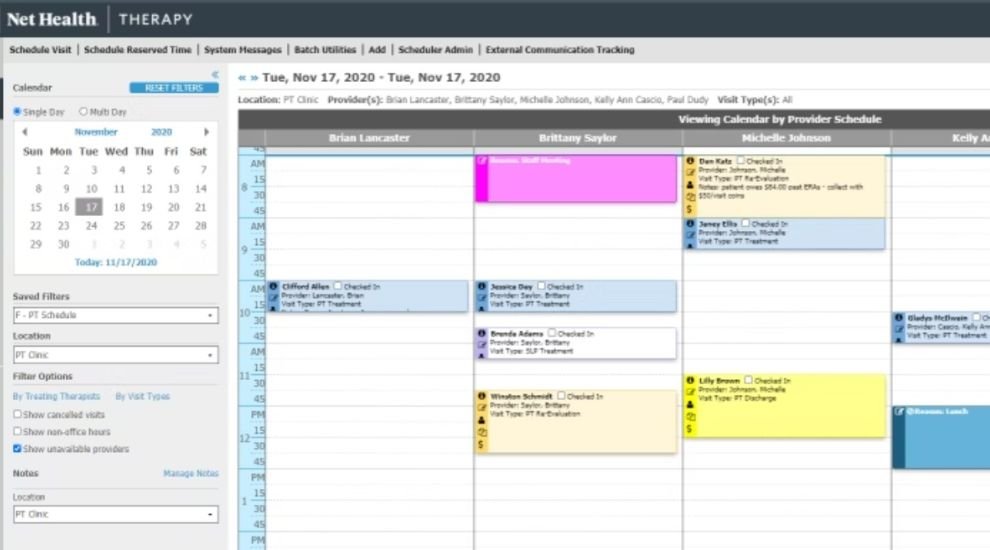Open the Saved Filters dropdown
Viewport: 990px width, 550px height.
[116, 315]
